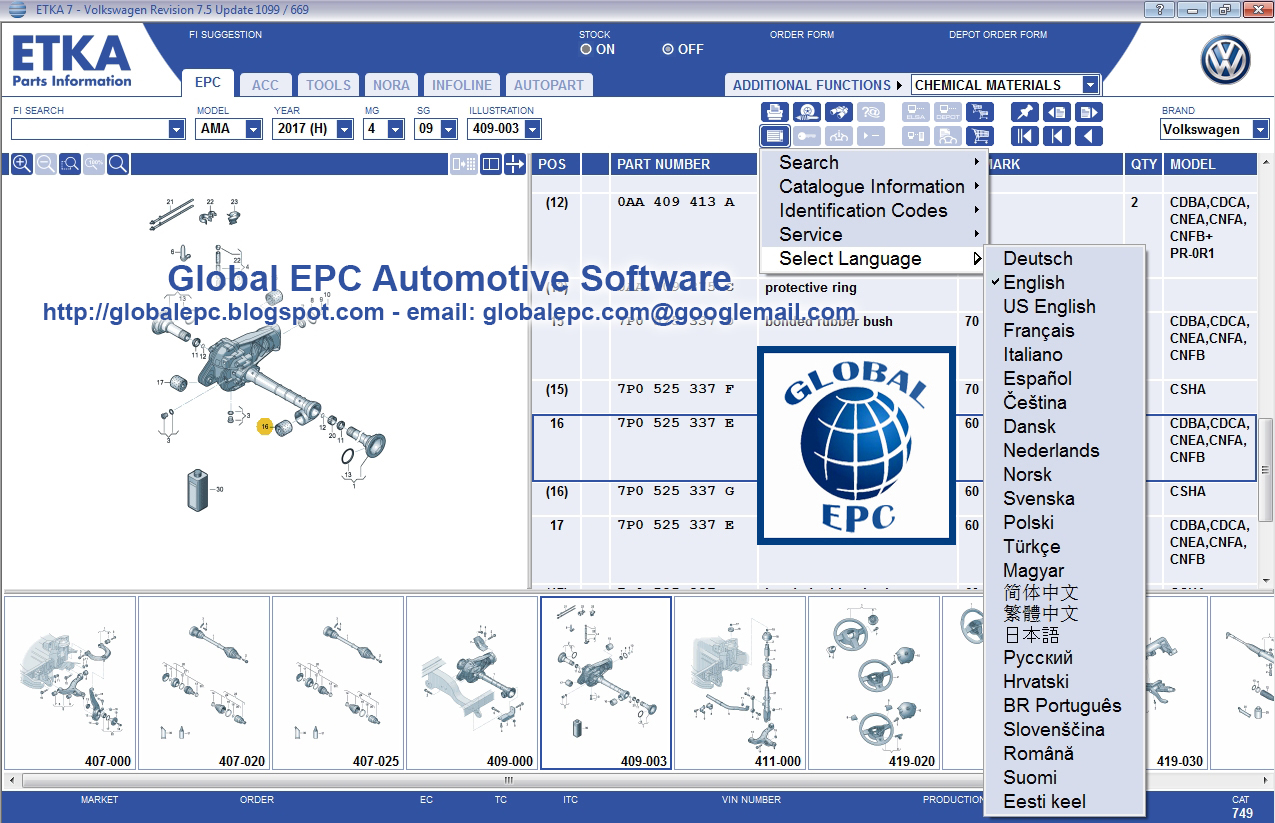Click the pushpin icon
This screenshot has width=1275, height=823.
tap(1025, 112)
